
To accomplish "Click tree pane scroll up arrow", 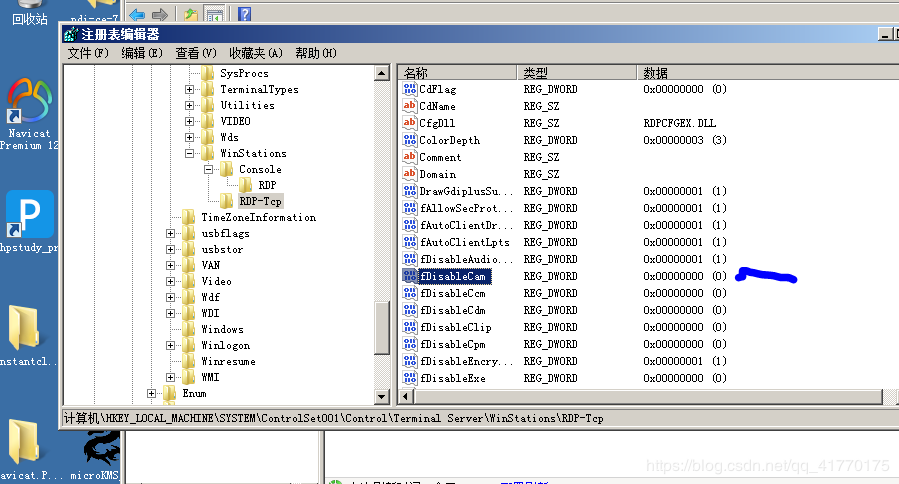I will pyautogui.click(x=382, y=73).
